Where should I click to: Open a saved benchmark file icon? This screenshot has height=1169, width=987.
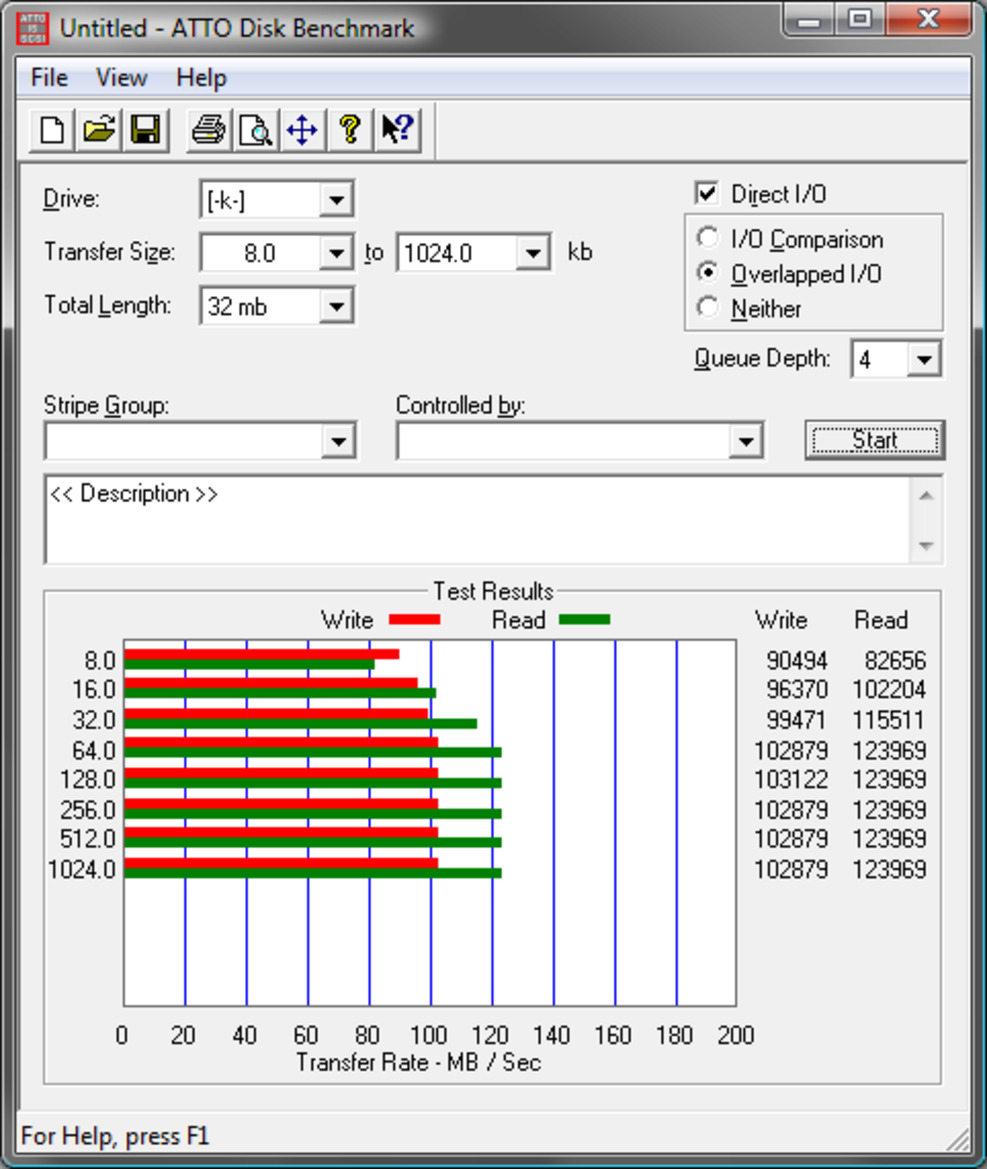[x=98, y=130]
